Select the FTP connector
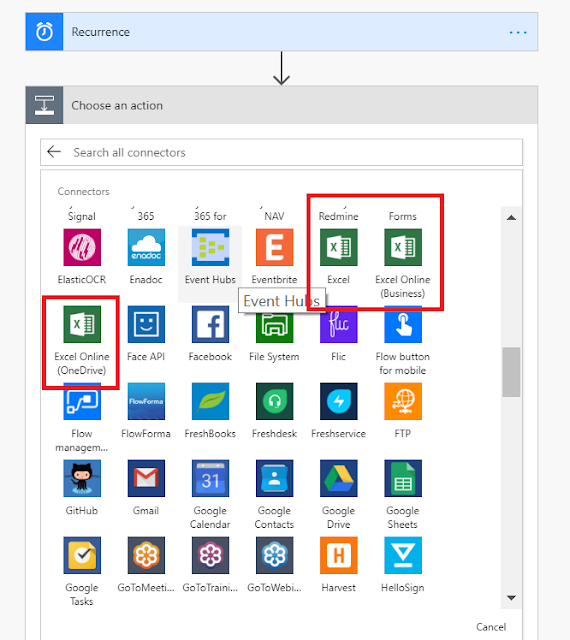The image size is (570, 640). [403, 401]
